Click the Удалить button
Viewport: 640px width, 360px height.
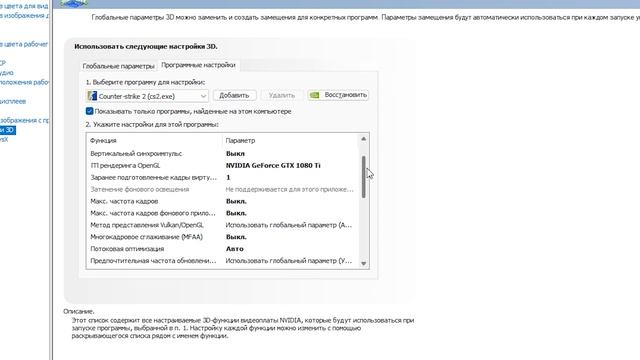tap(282, 95)
